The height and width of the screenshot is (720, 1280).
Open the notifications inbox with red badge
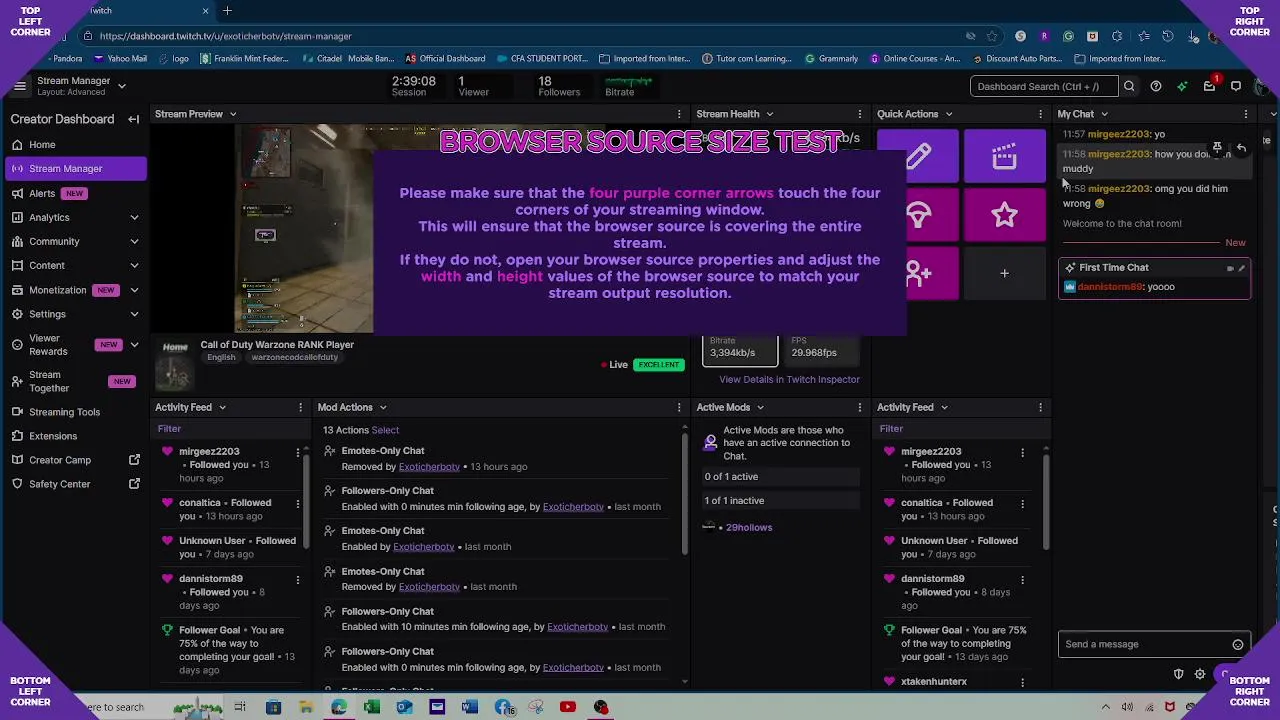click(x=1209, y=86)
